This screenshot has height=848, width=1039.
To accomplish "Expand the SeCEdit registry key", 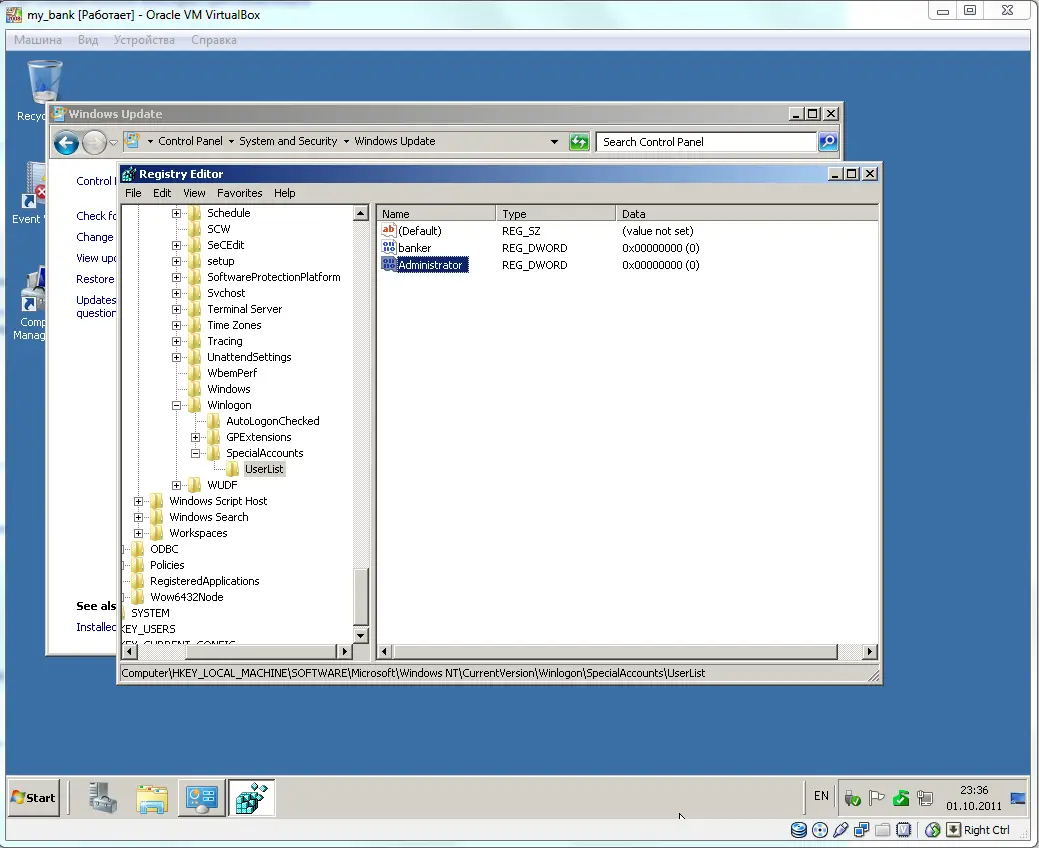I will click(x=176, y=245).
